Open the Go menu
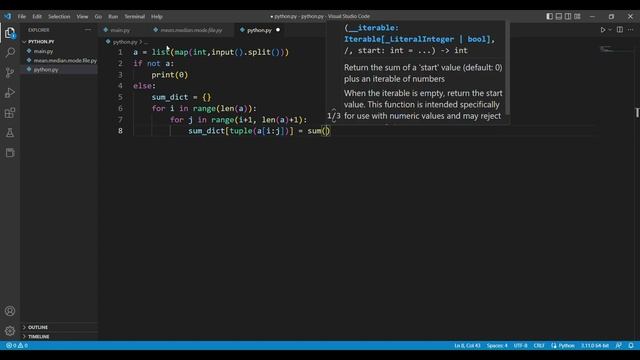This screenshot has height=360, width=640. (x=98, y=16)
